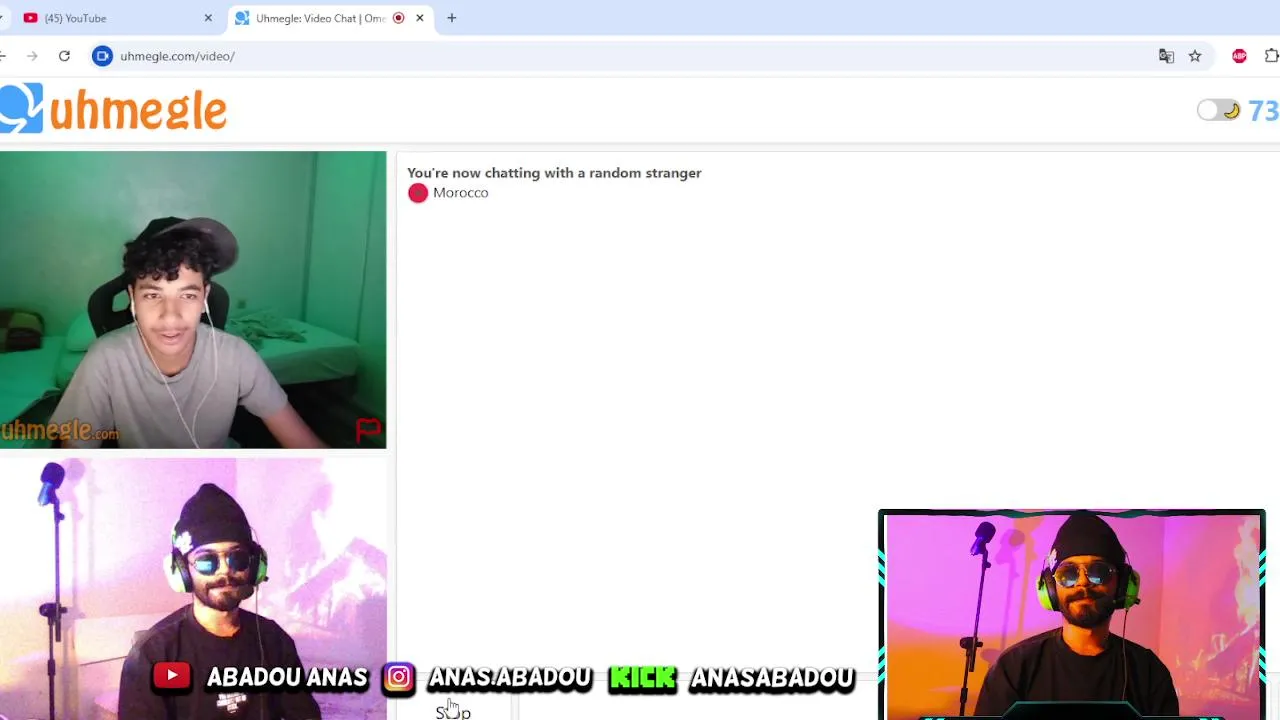Click the recording indicator on the Uhmegle tab
The image size is (1280, 720).
[x=398, y=18]
